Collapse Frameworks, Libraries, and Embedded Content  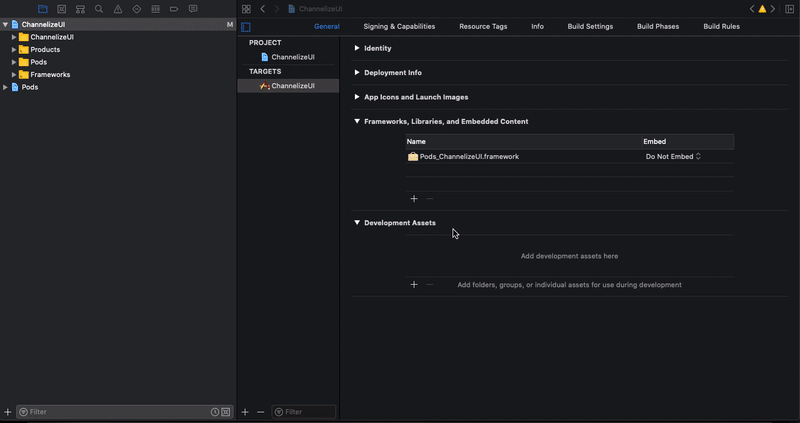point(357,121)
